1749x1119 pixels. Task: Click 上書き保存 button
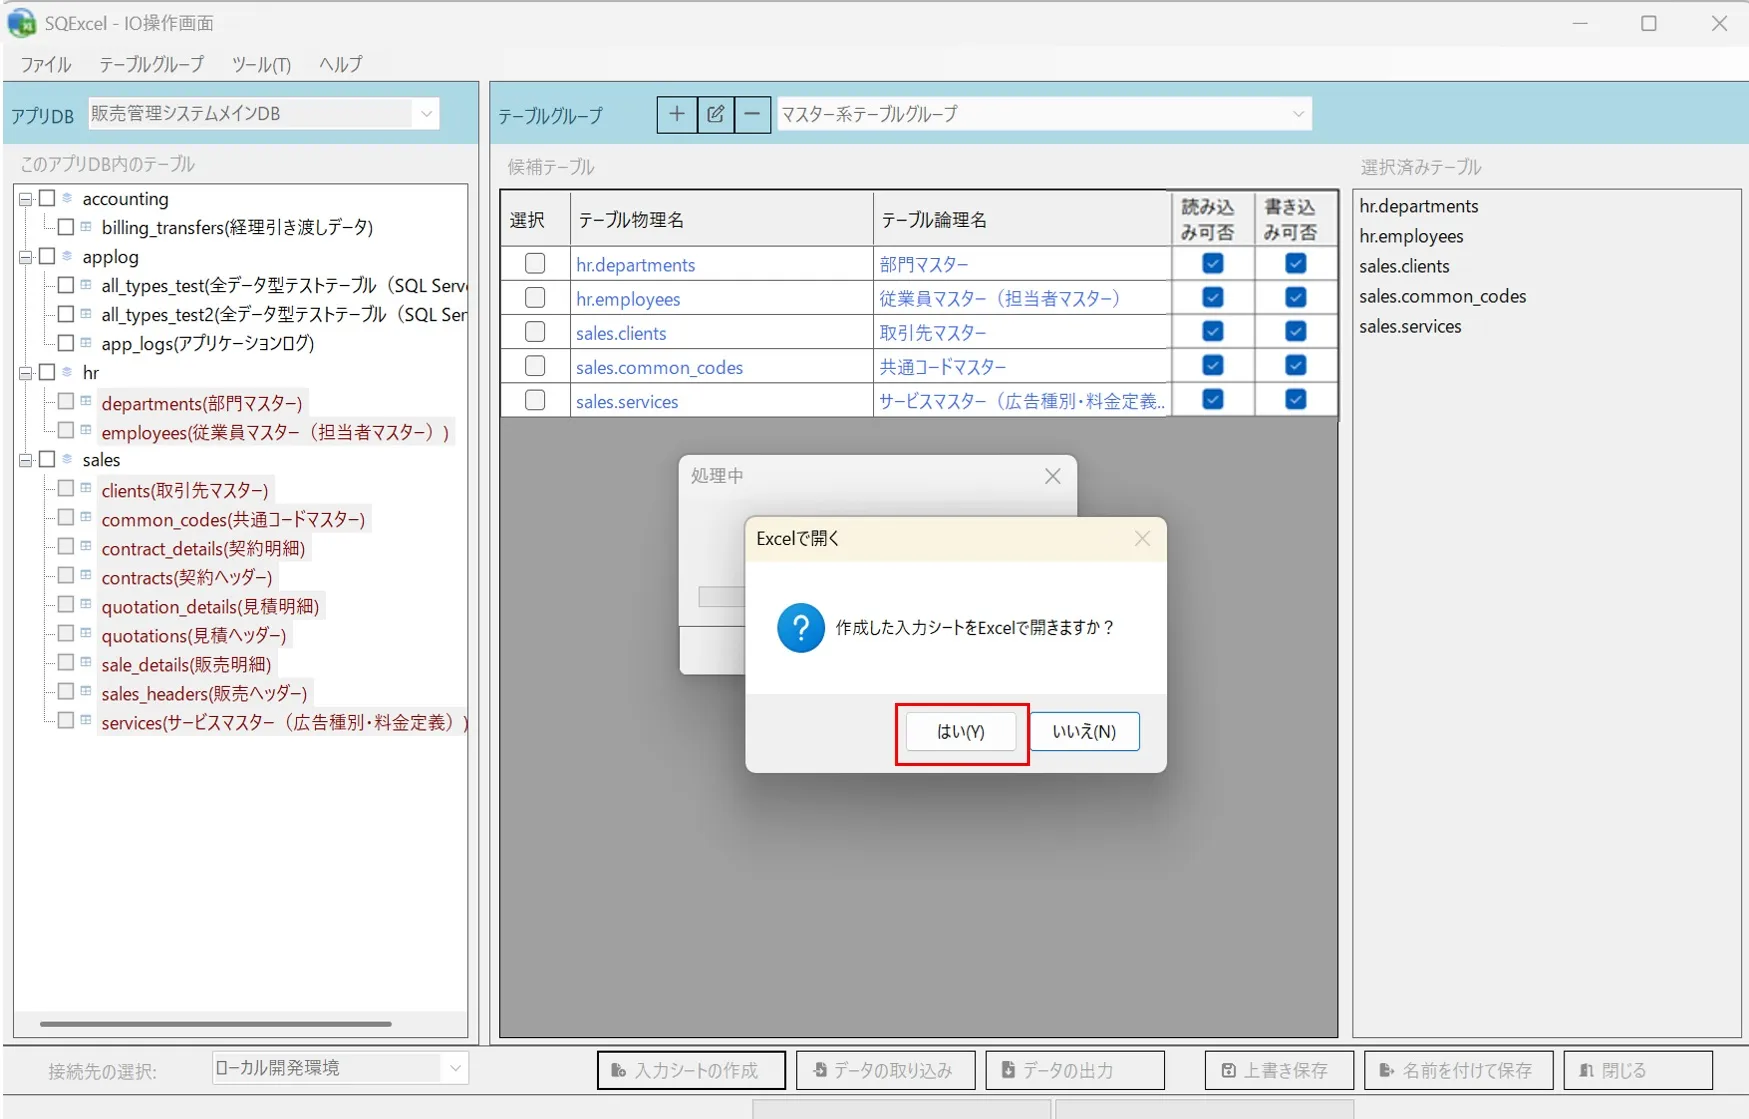click(x=1279, y=1070)
